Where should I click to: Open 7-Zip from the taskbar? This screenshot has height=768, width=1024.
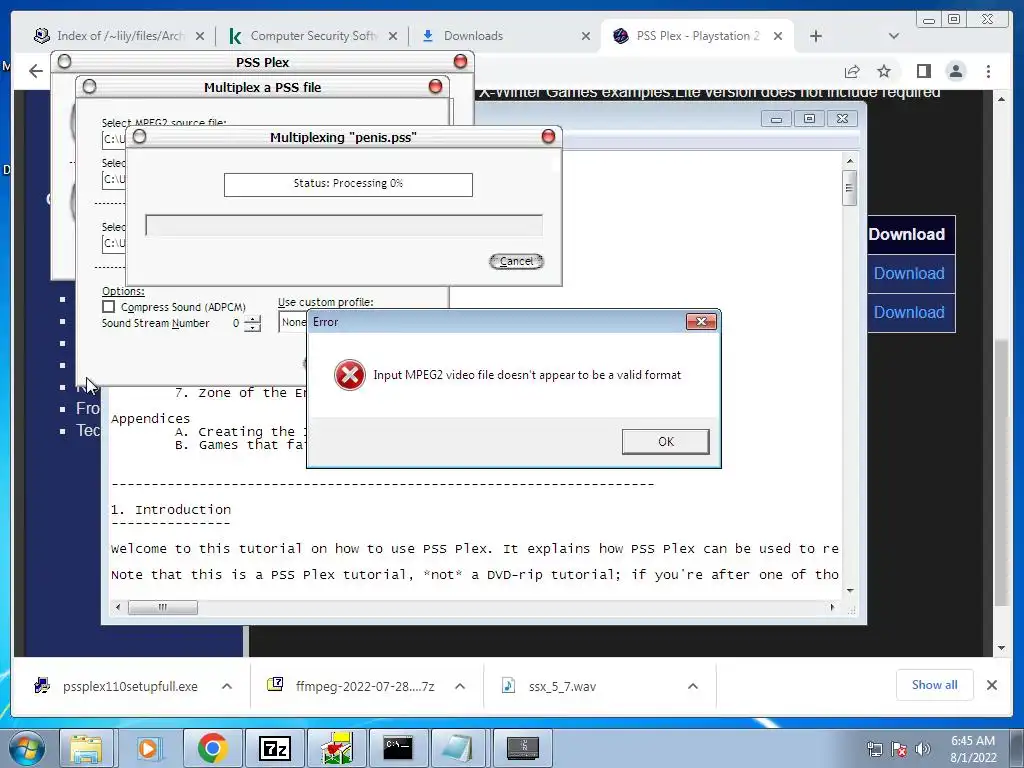point(274,748)
